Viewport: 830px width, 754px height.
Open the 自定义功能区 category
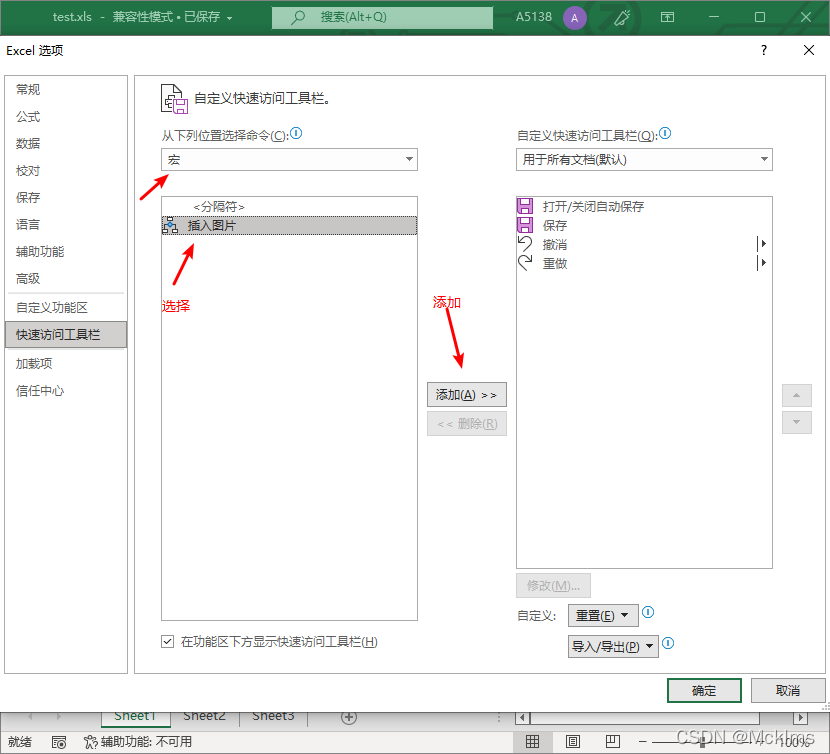[52, 308]
